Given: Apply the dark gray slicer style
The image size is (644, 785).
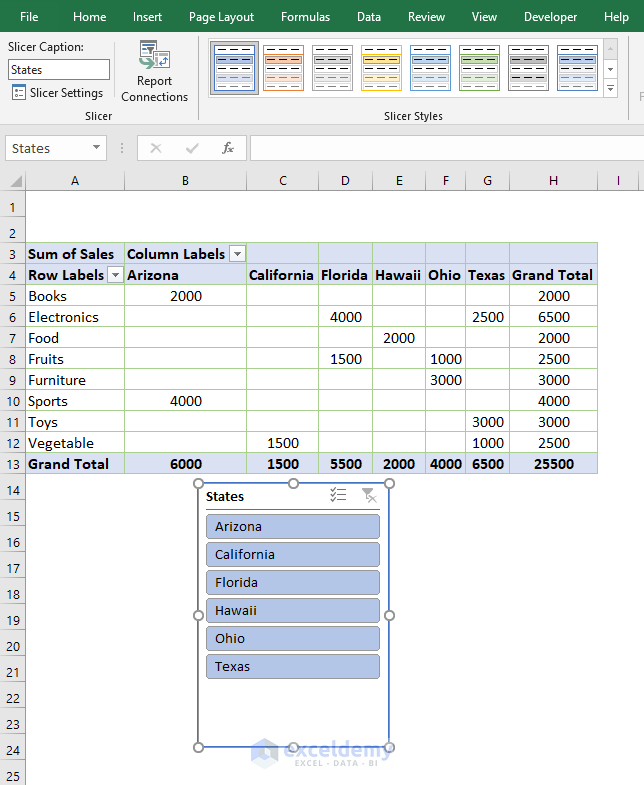Looking at the screenshot, I should point(528,68).
